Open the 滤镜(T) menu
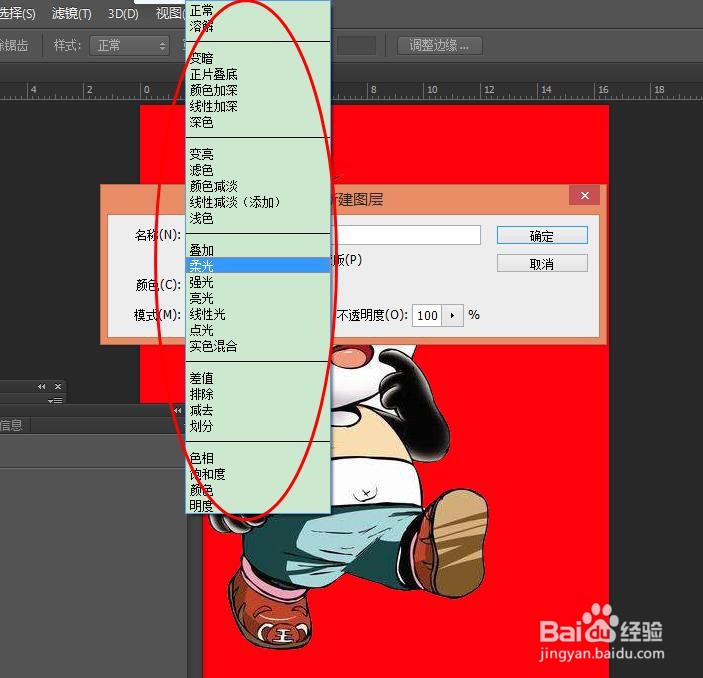 click(x=72, y=13)
